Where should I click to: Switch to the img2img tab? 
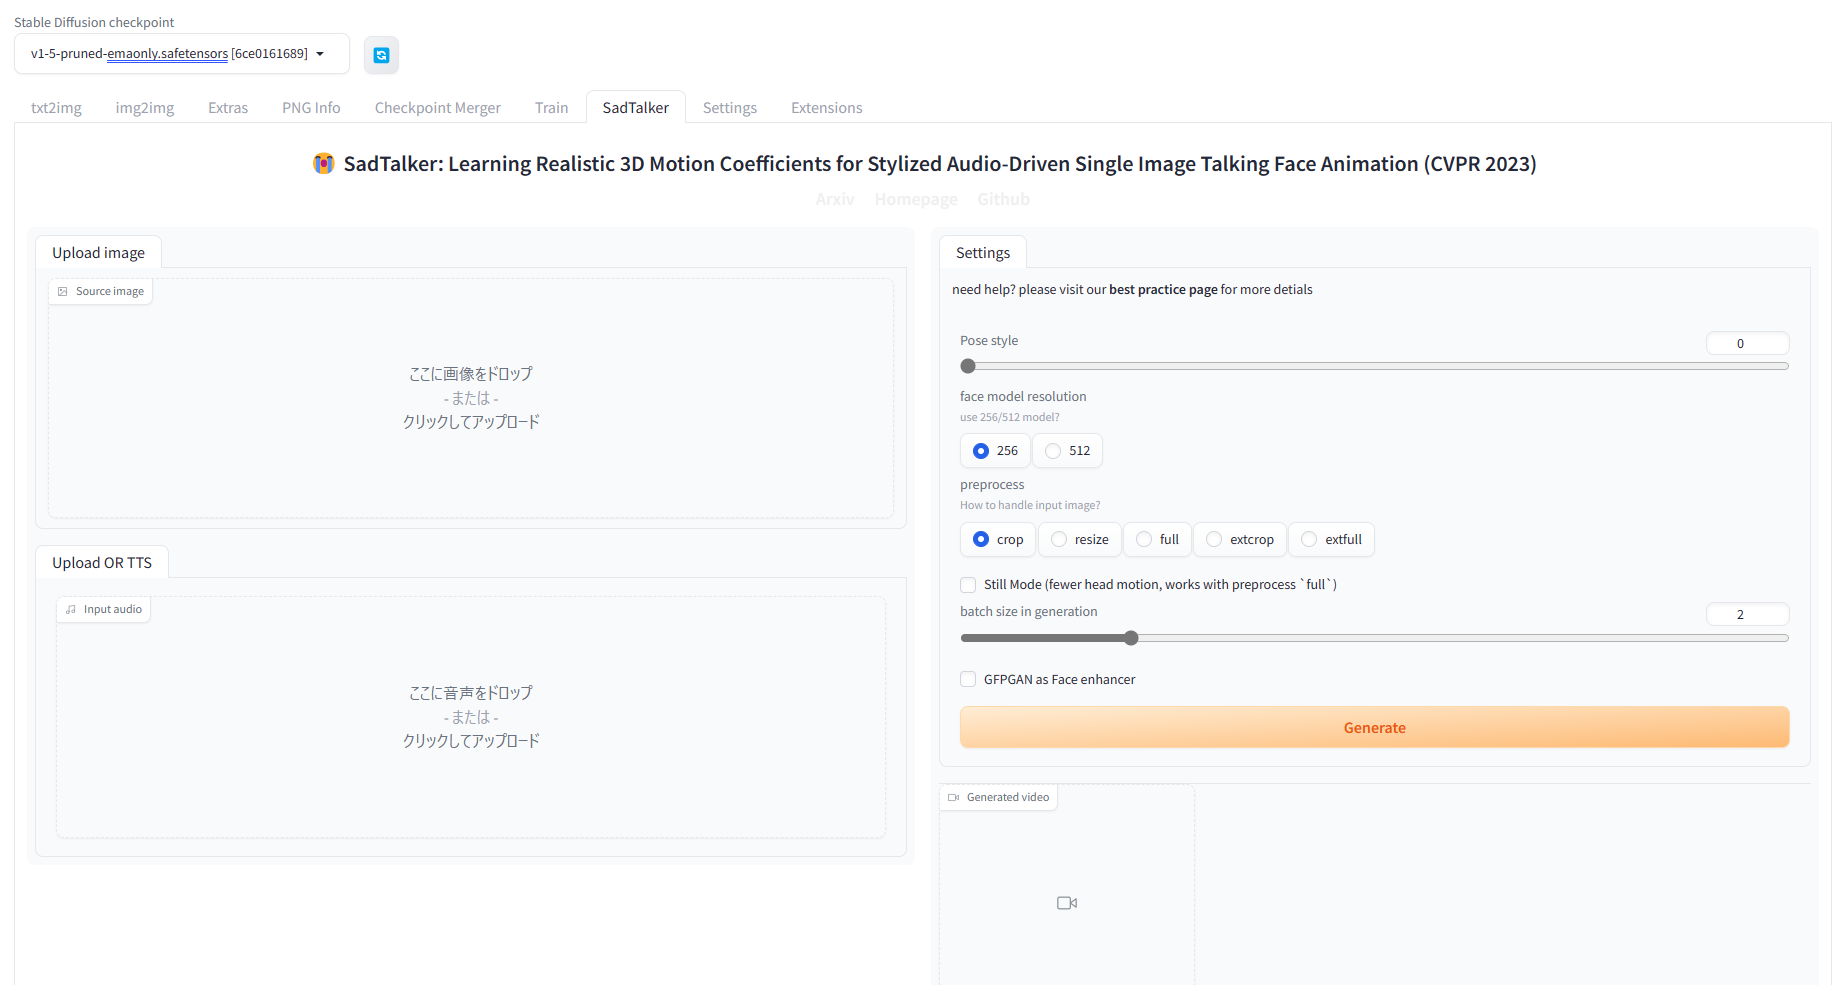tap(145, 108)
